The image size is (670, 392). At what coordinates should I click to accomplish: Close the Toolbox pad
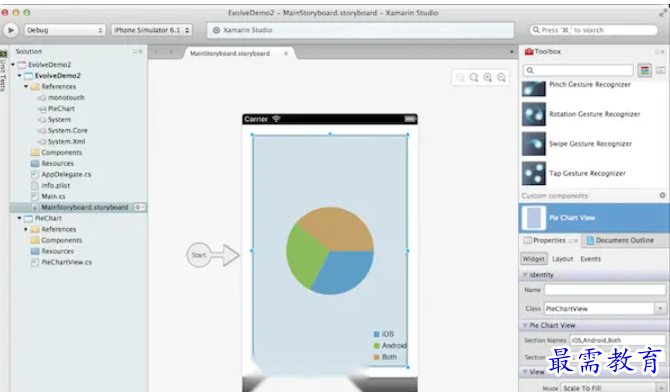(x=663, y=52)
